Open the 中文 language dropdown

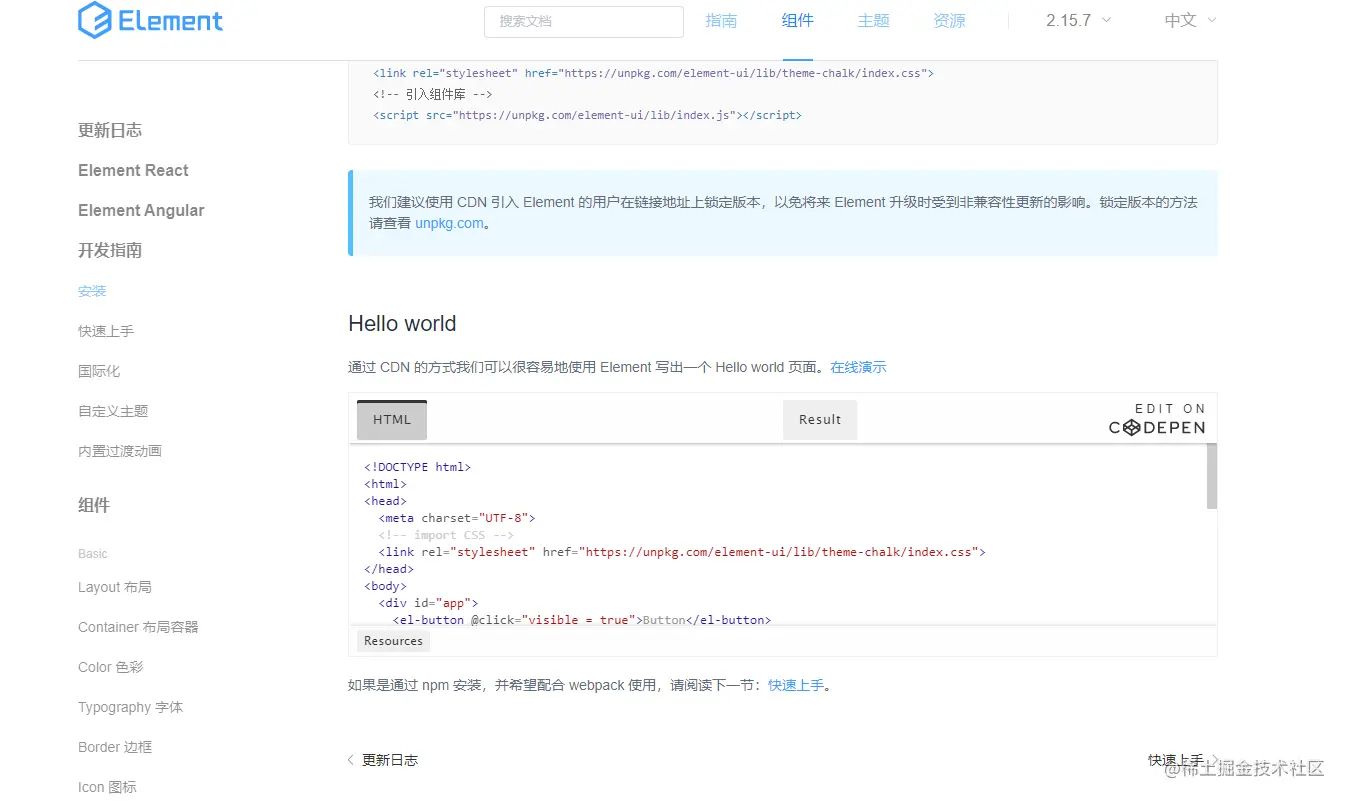(x=1191, y=20)
